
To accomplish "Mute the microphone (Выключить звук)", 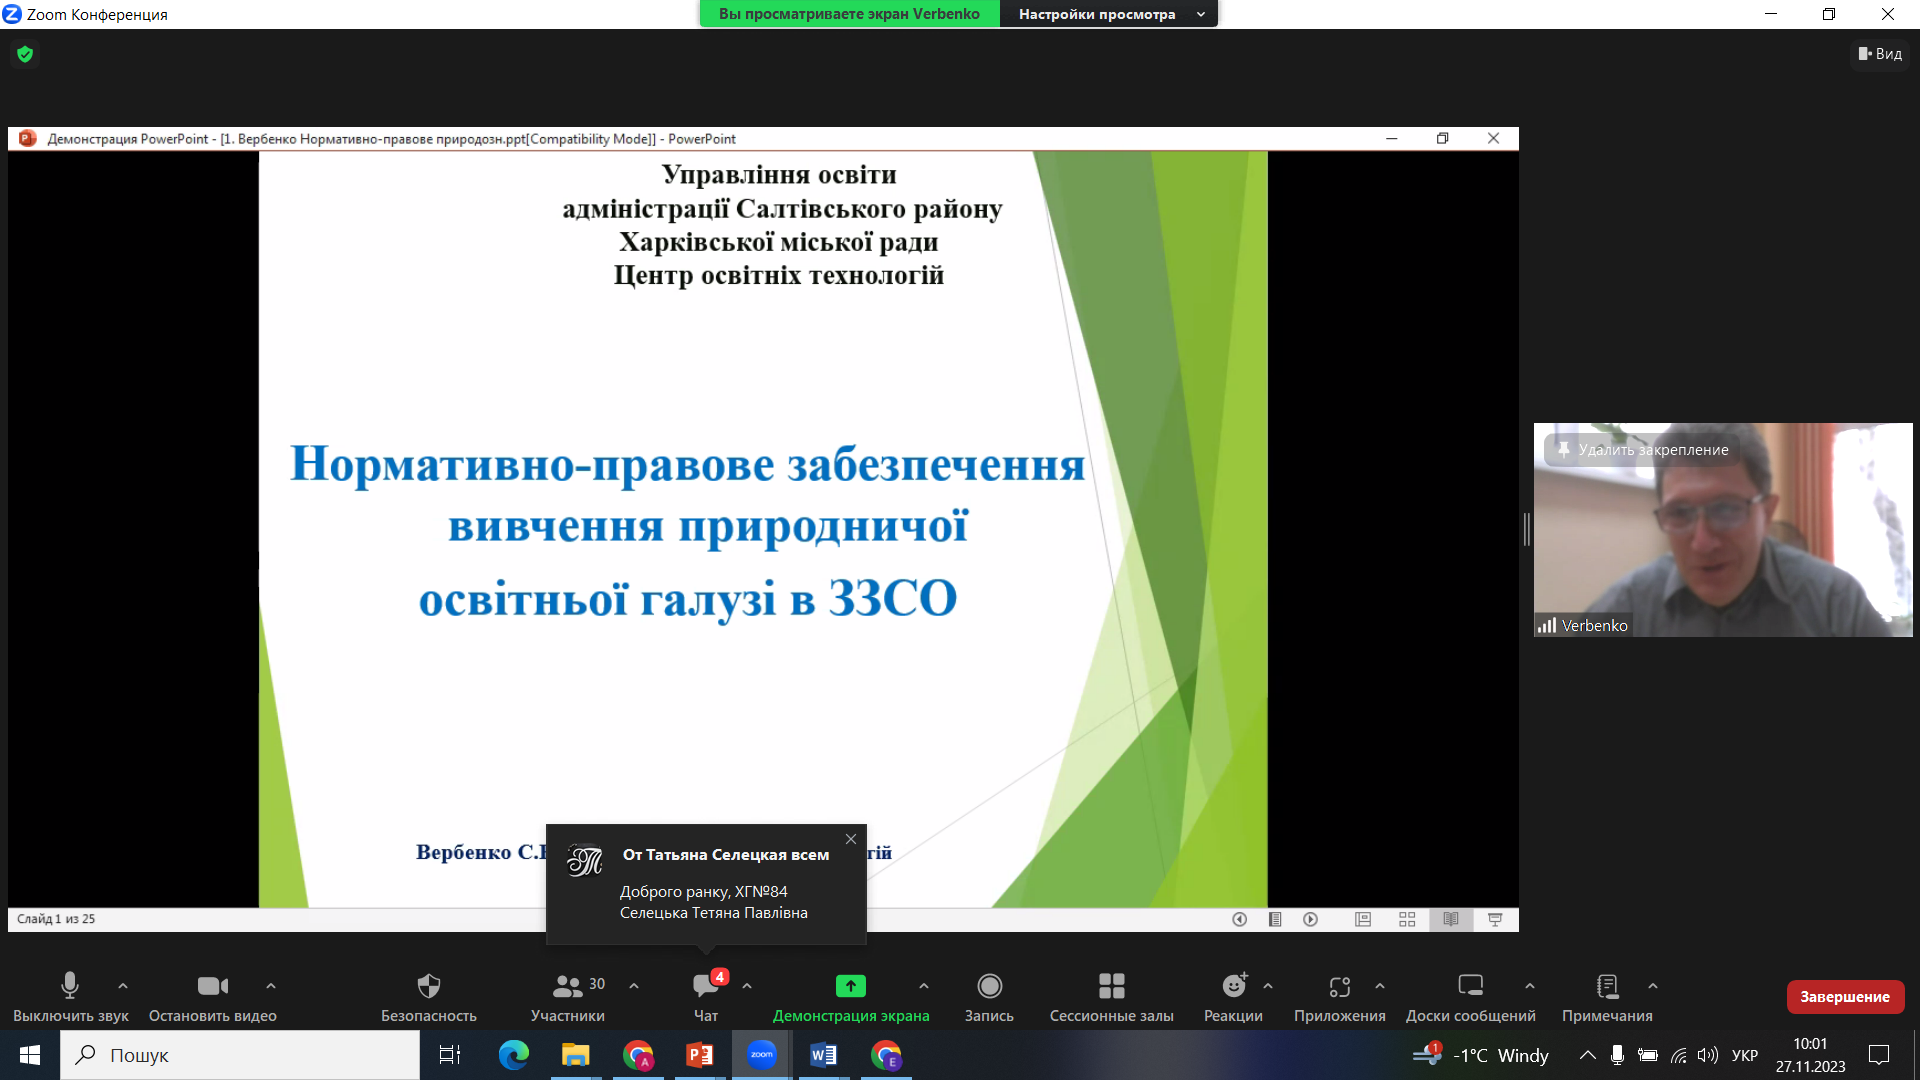I will coord(70,987).
